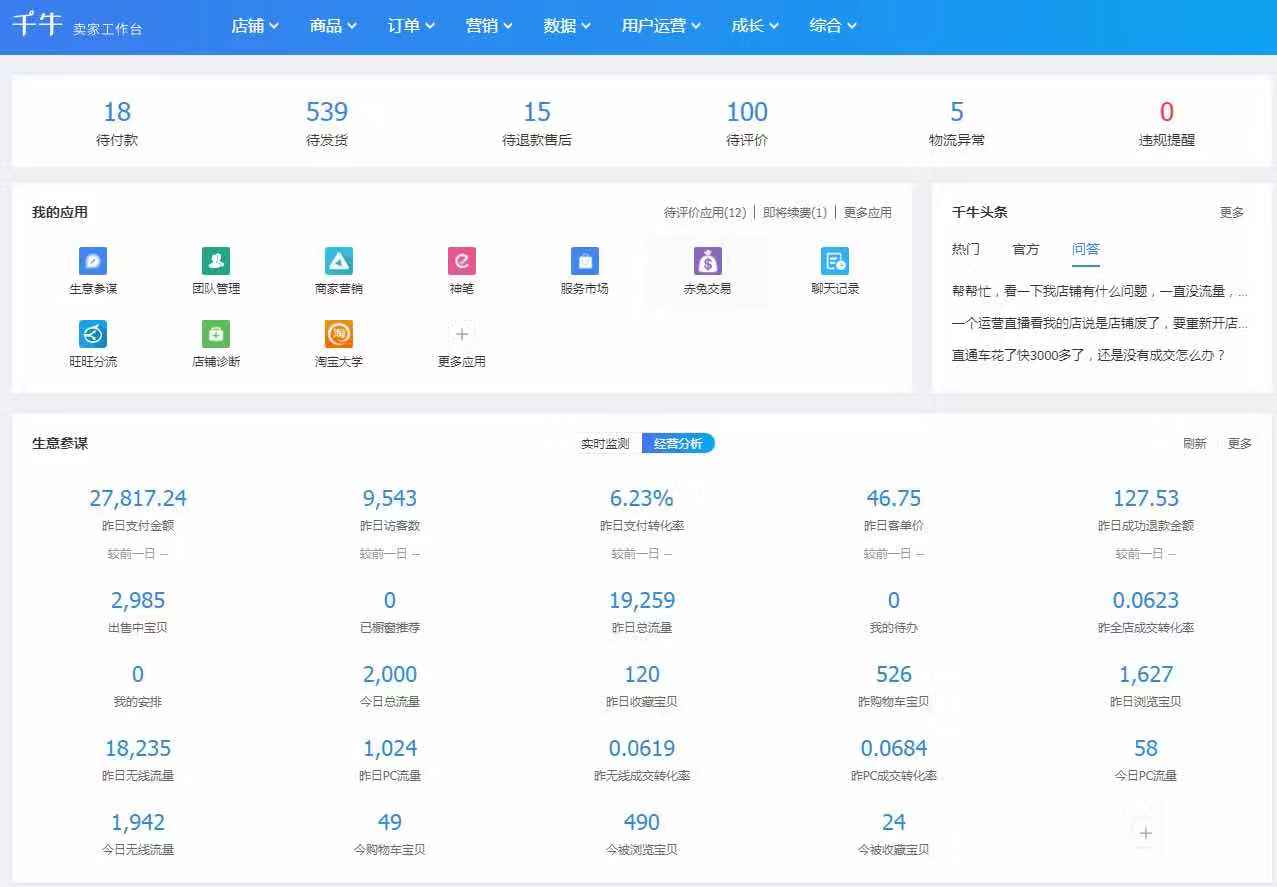Launch the 赤兔交易 app icon
1277x887 pixels.
coord(707,261)
